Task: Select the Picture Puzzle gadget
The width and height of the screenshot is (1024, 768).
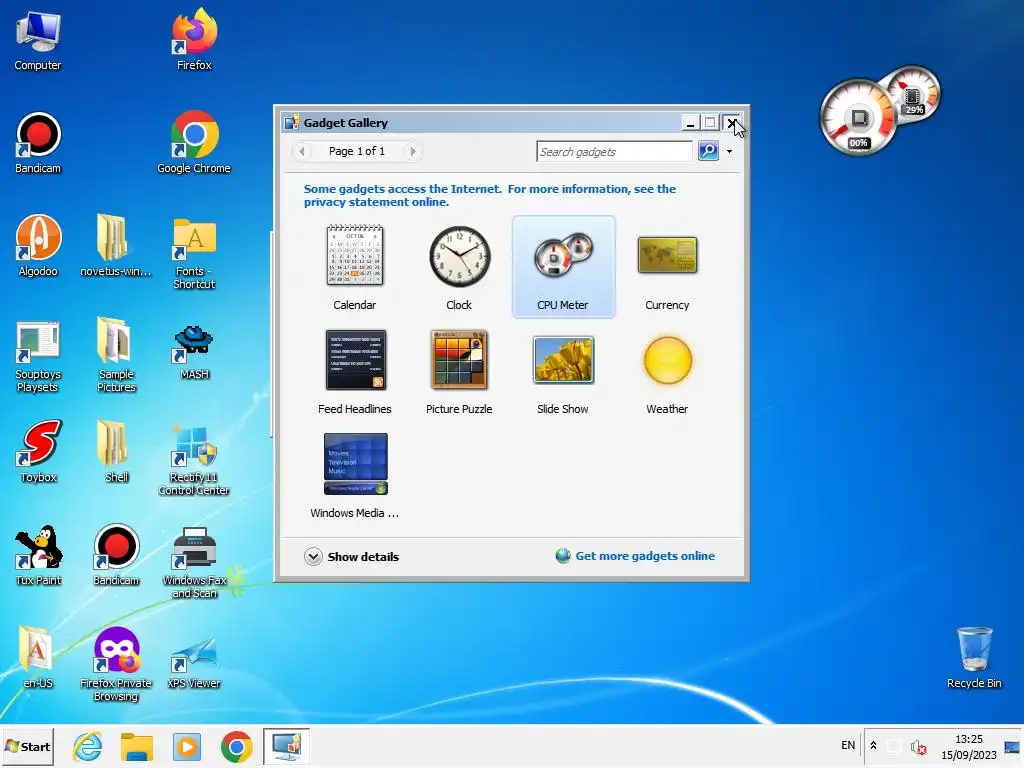Action: click(459, 372)
